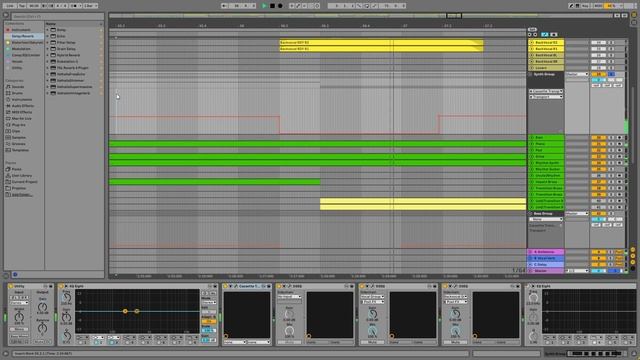
Task: Toggle the Piano track activator button
Action: click(598, 144)
